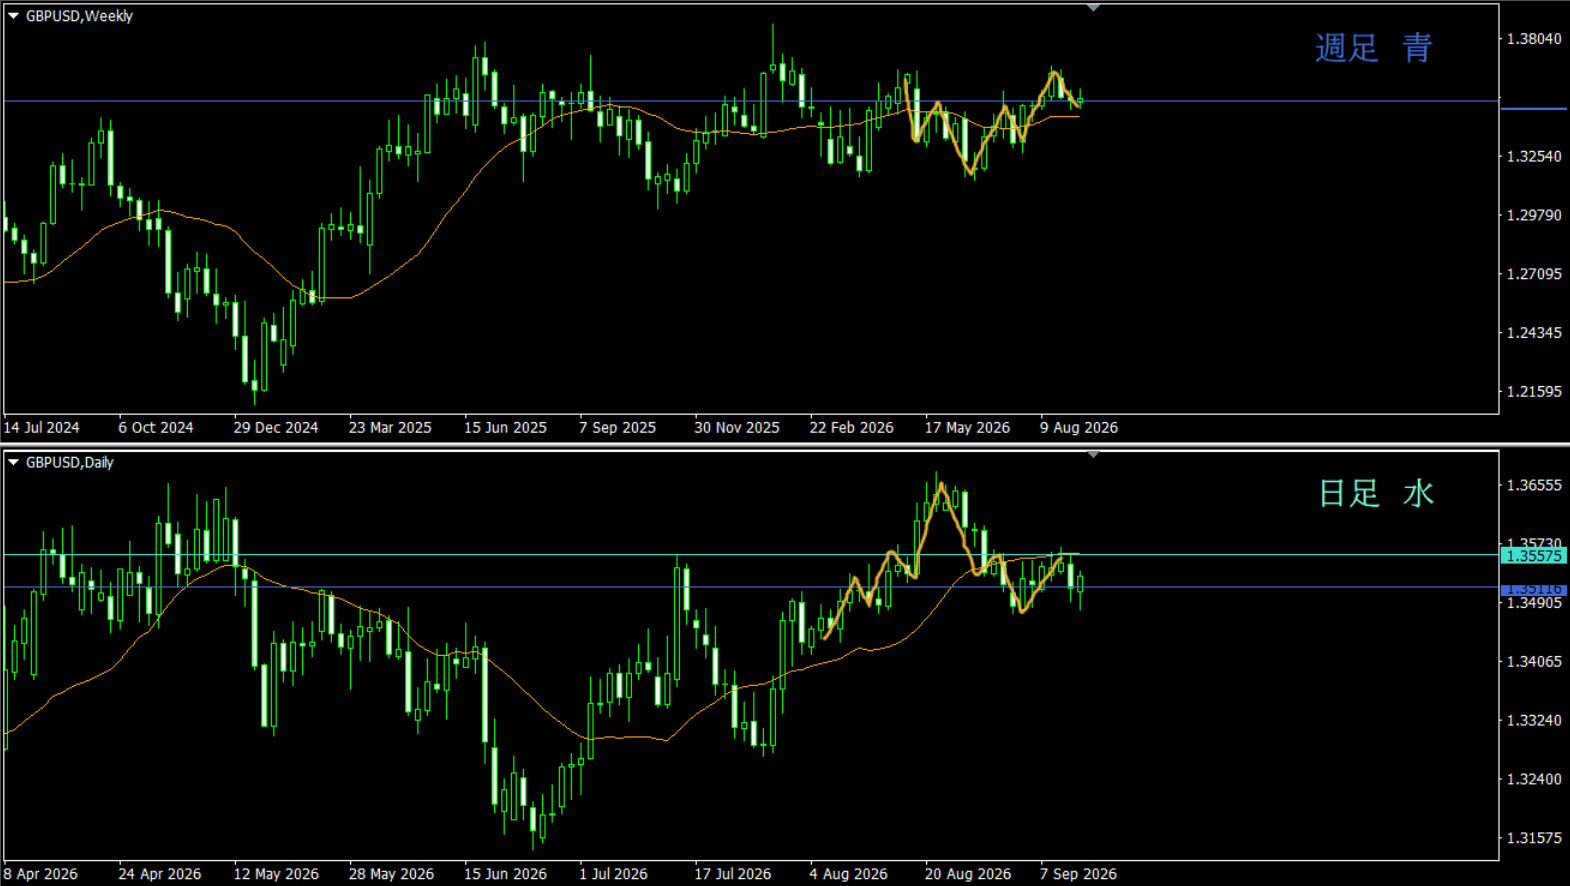Click the cyan 1.35575 price tag
Image resolution: width=1570 pixels, height=886 pixels.
(x=1534, y=556)
